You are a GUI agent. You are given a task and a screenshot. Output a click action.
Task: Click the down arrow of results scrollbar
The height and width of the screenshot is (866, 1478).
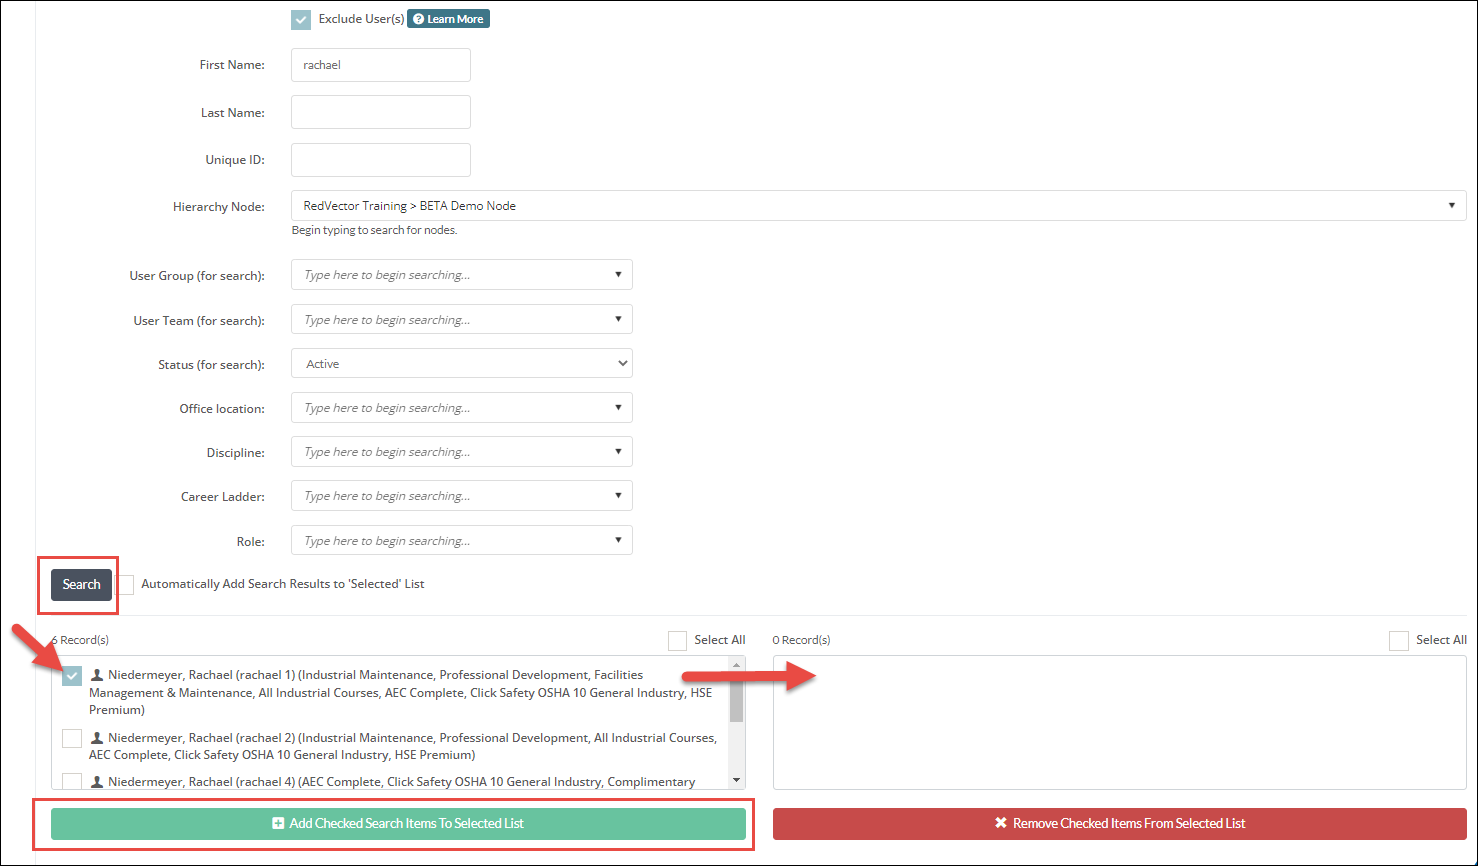(x=737, y=779)
